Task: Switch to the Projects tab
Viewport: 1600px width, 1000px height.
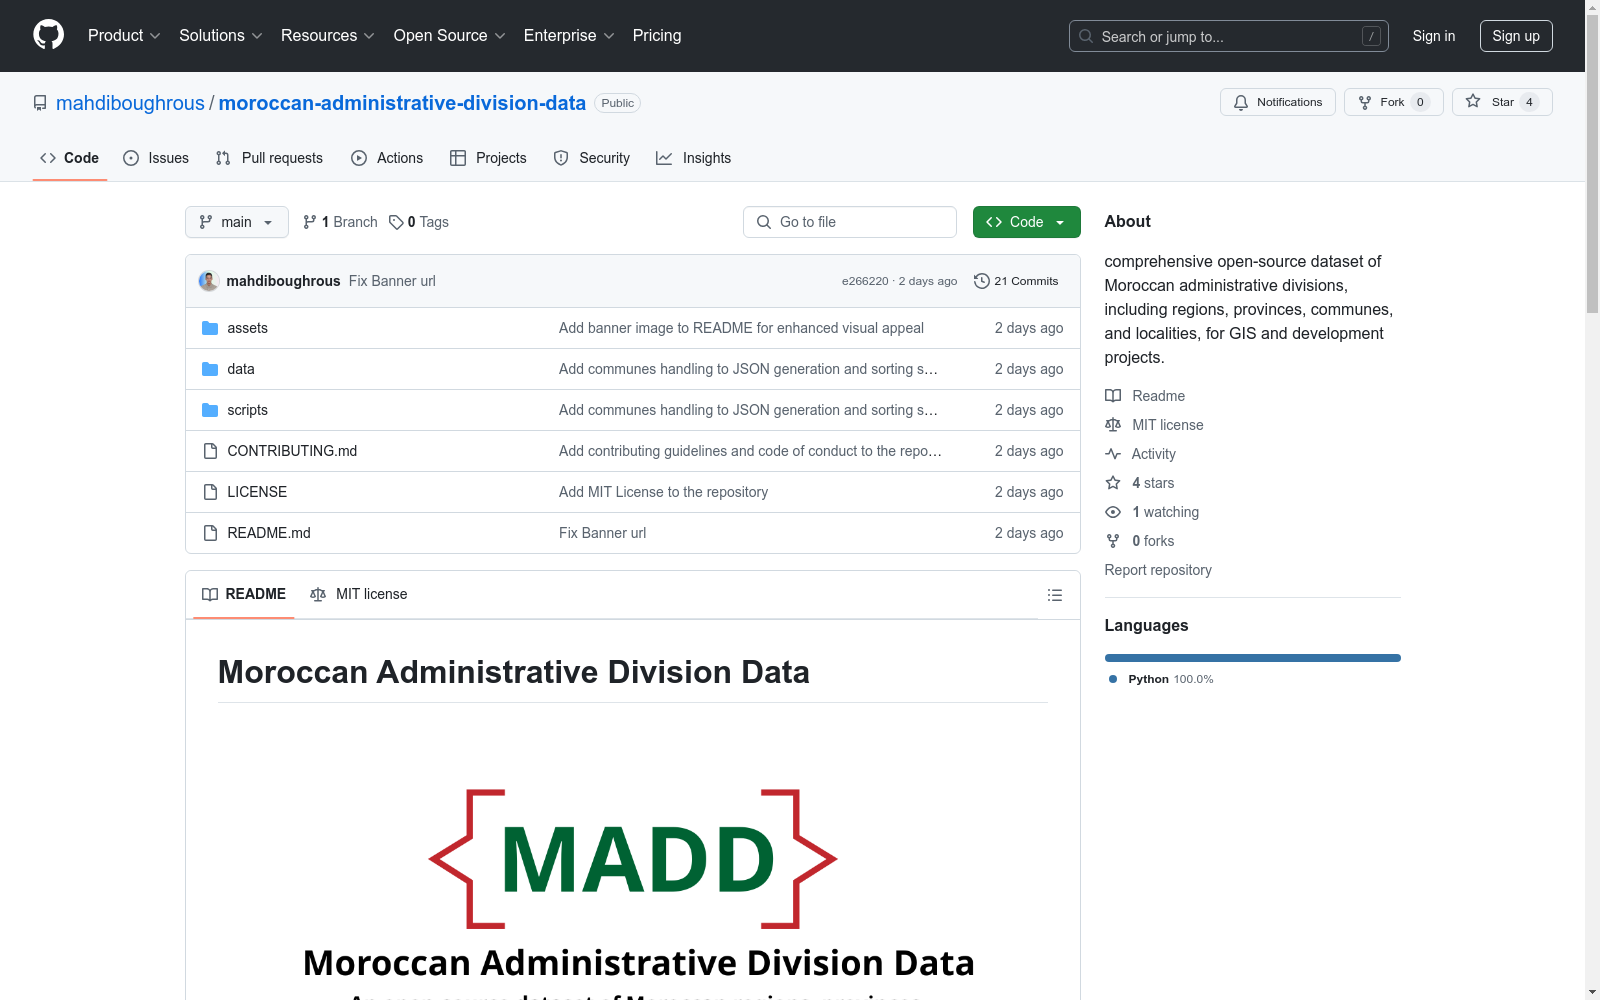Action: point(488,158)
